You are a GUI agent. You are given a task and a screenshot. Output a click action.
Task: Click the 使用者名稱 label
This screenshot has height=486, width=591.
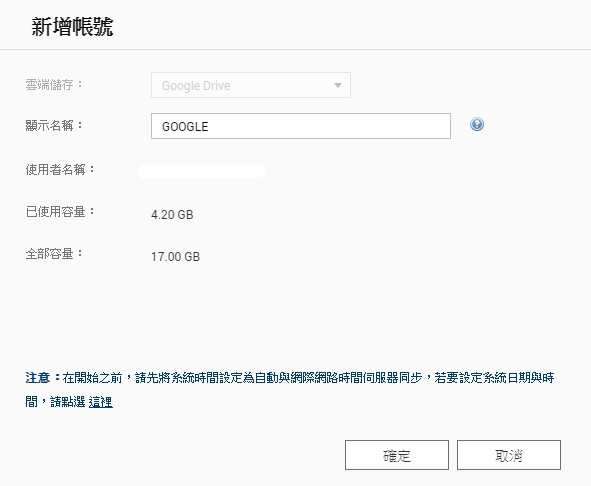(60, 170)
